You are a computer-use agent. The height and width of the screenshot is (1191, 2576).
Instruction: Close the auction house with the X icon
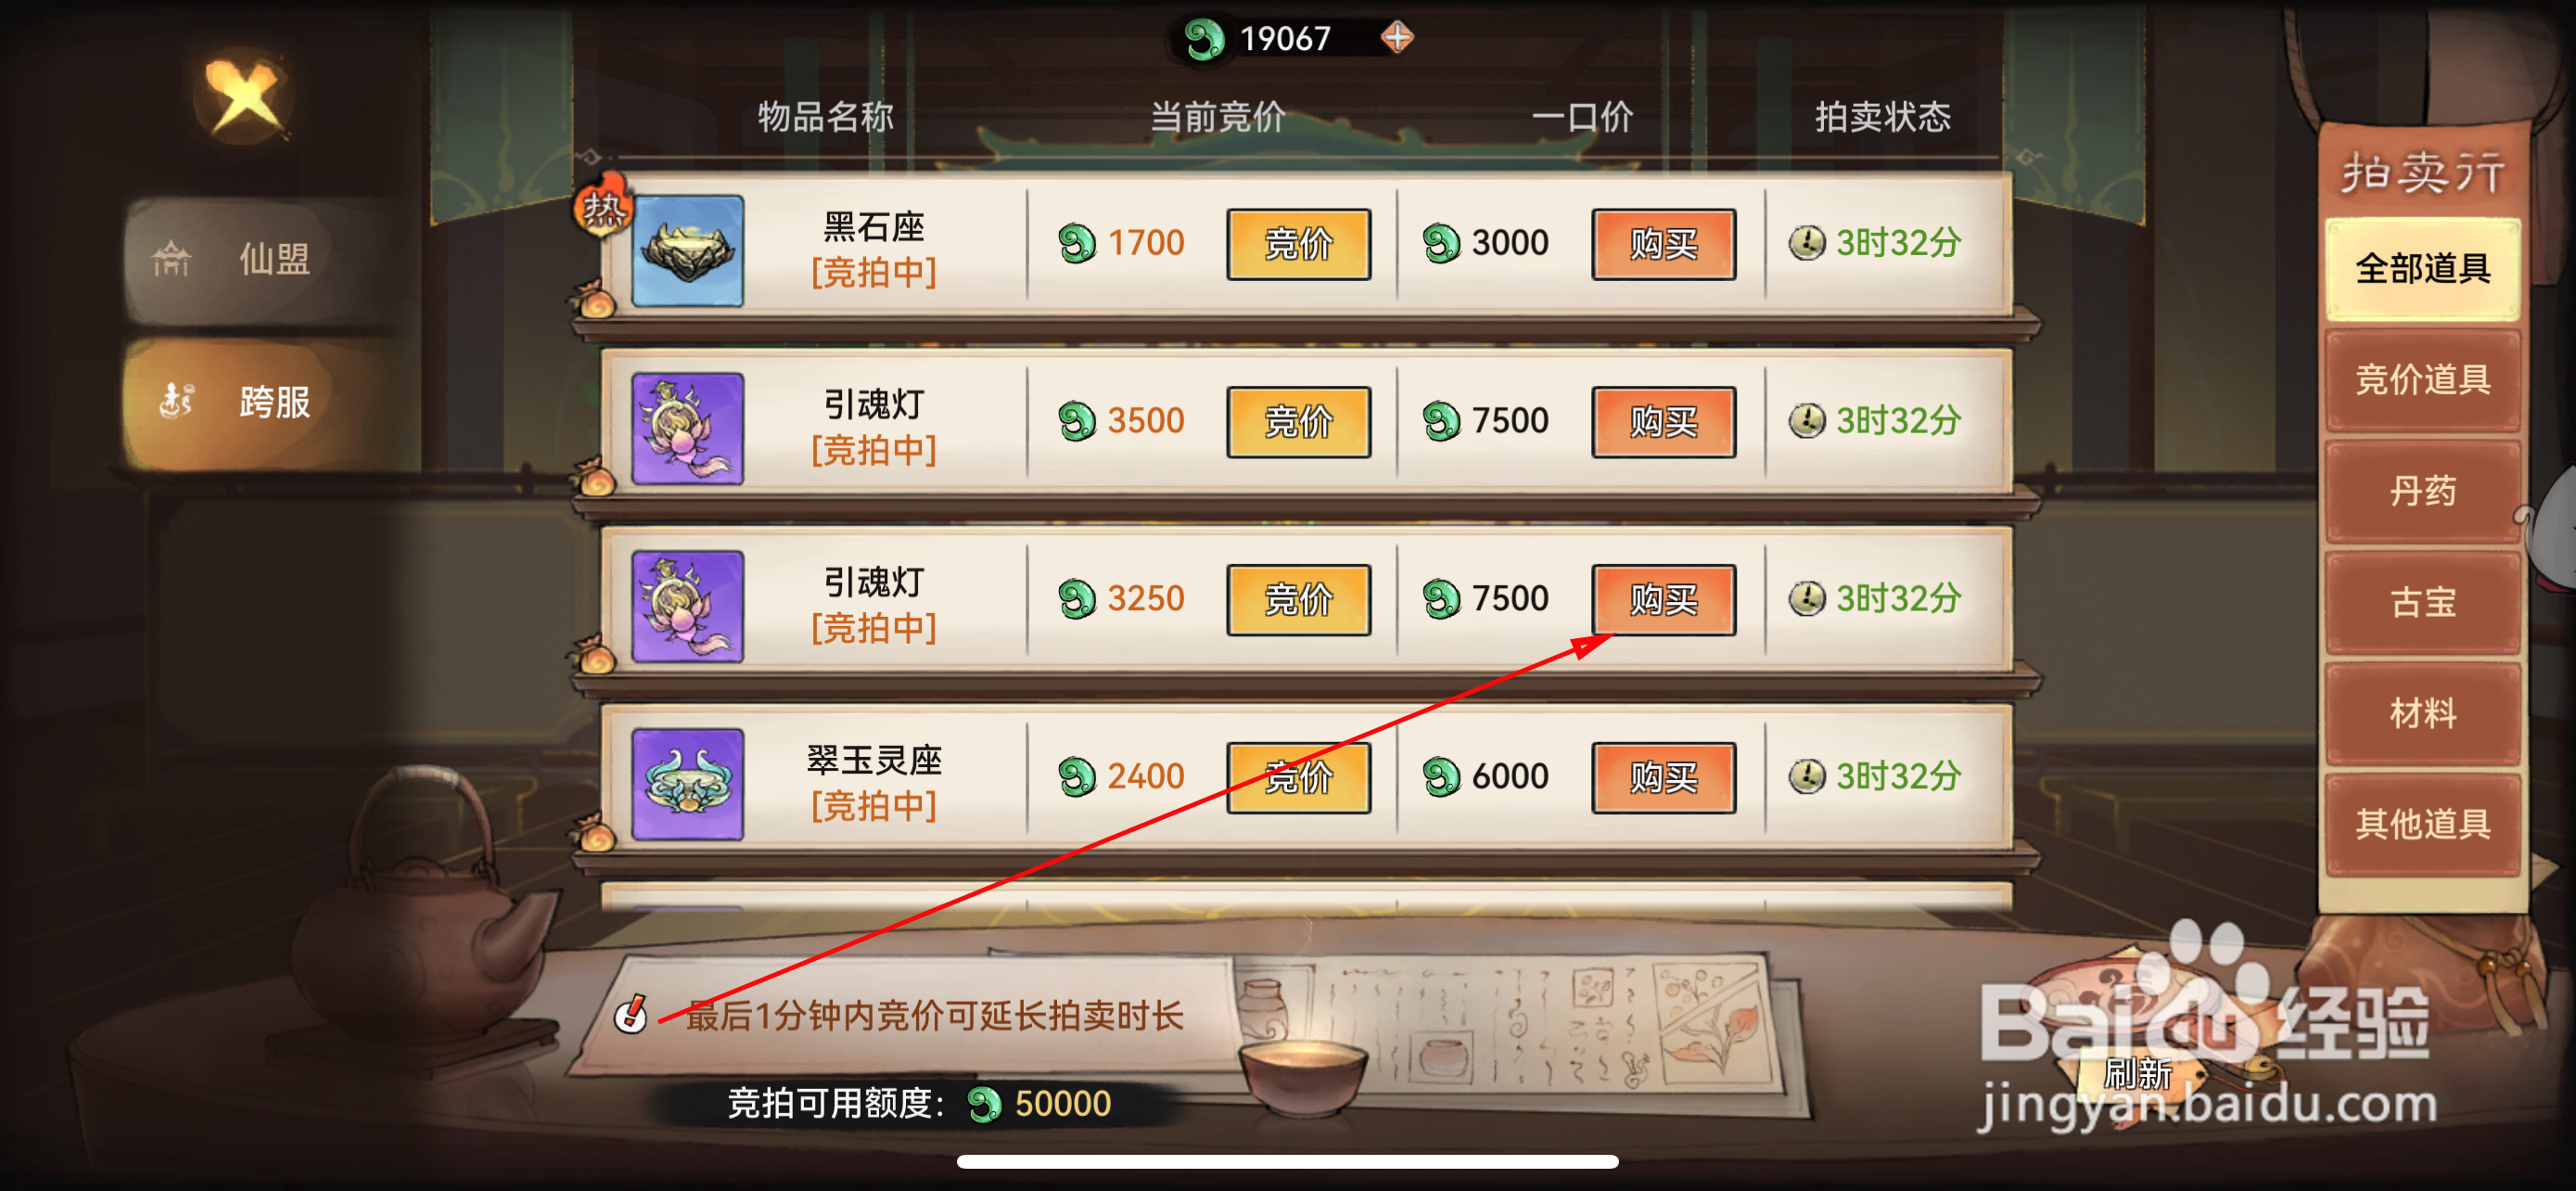click(x=245, y=96)
